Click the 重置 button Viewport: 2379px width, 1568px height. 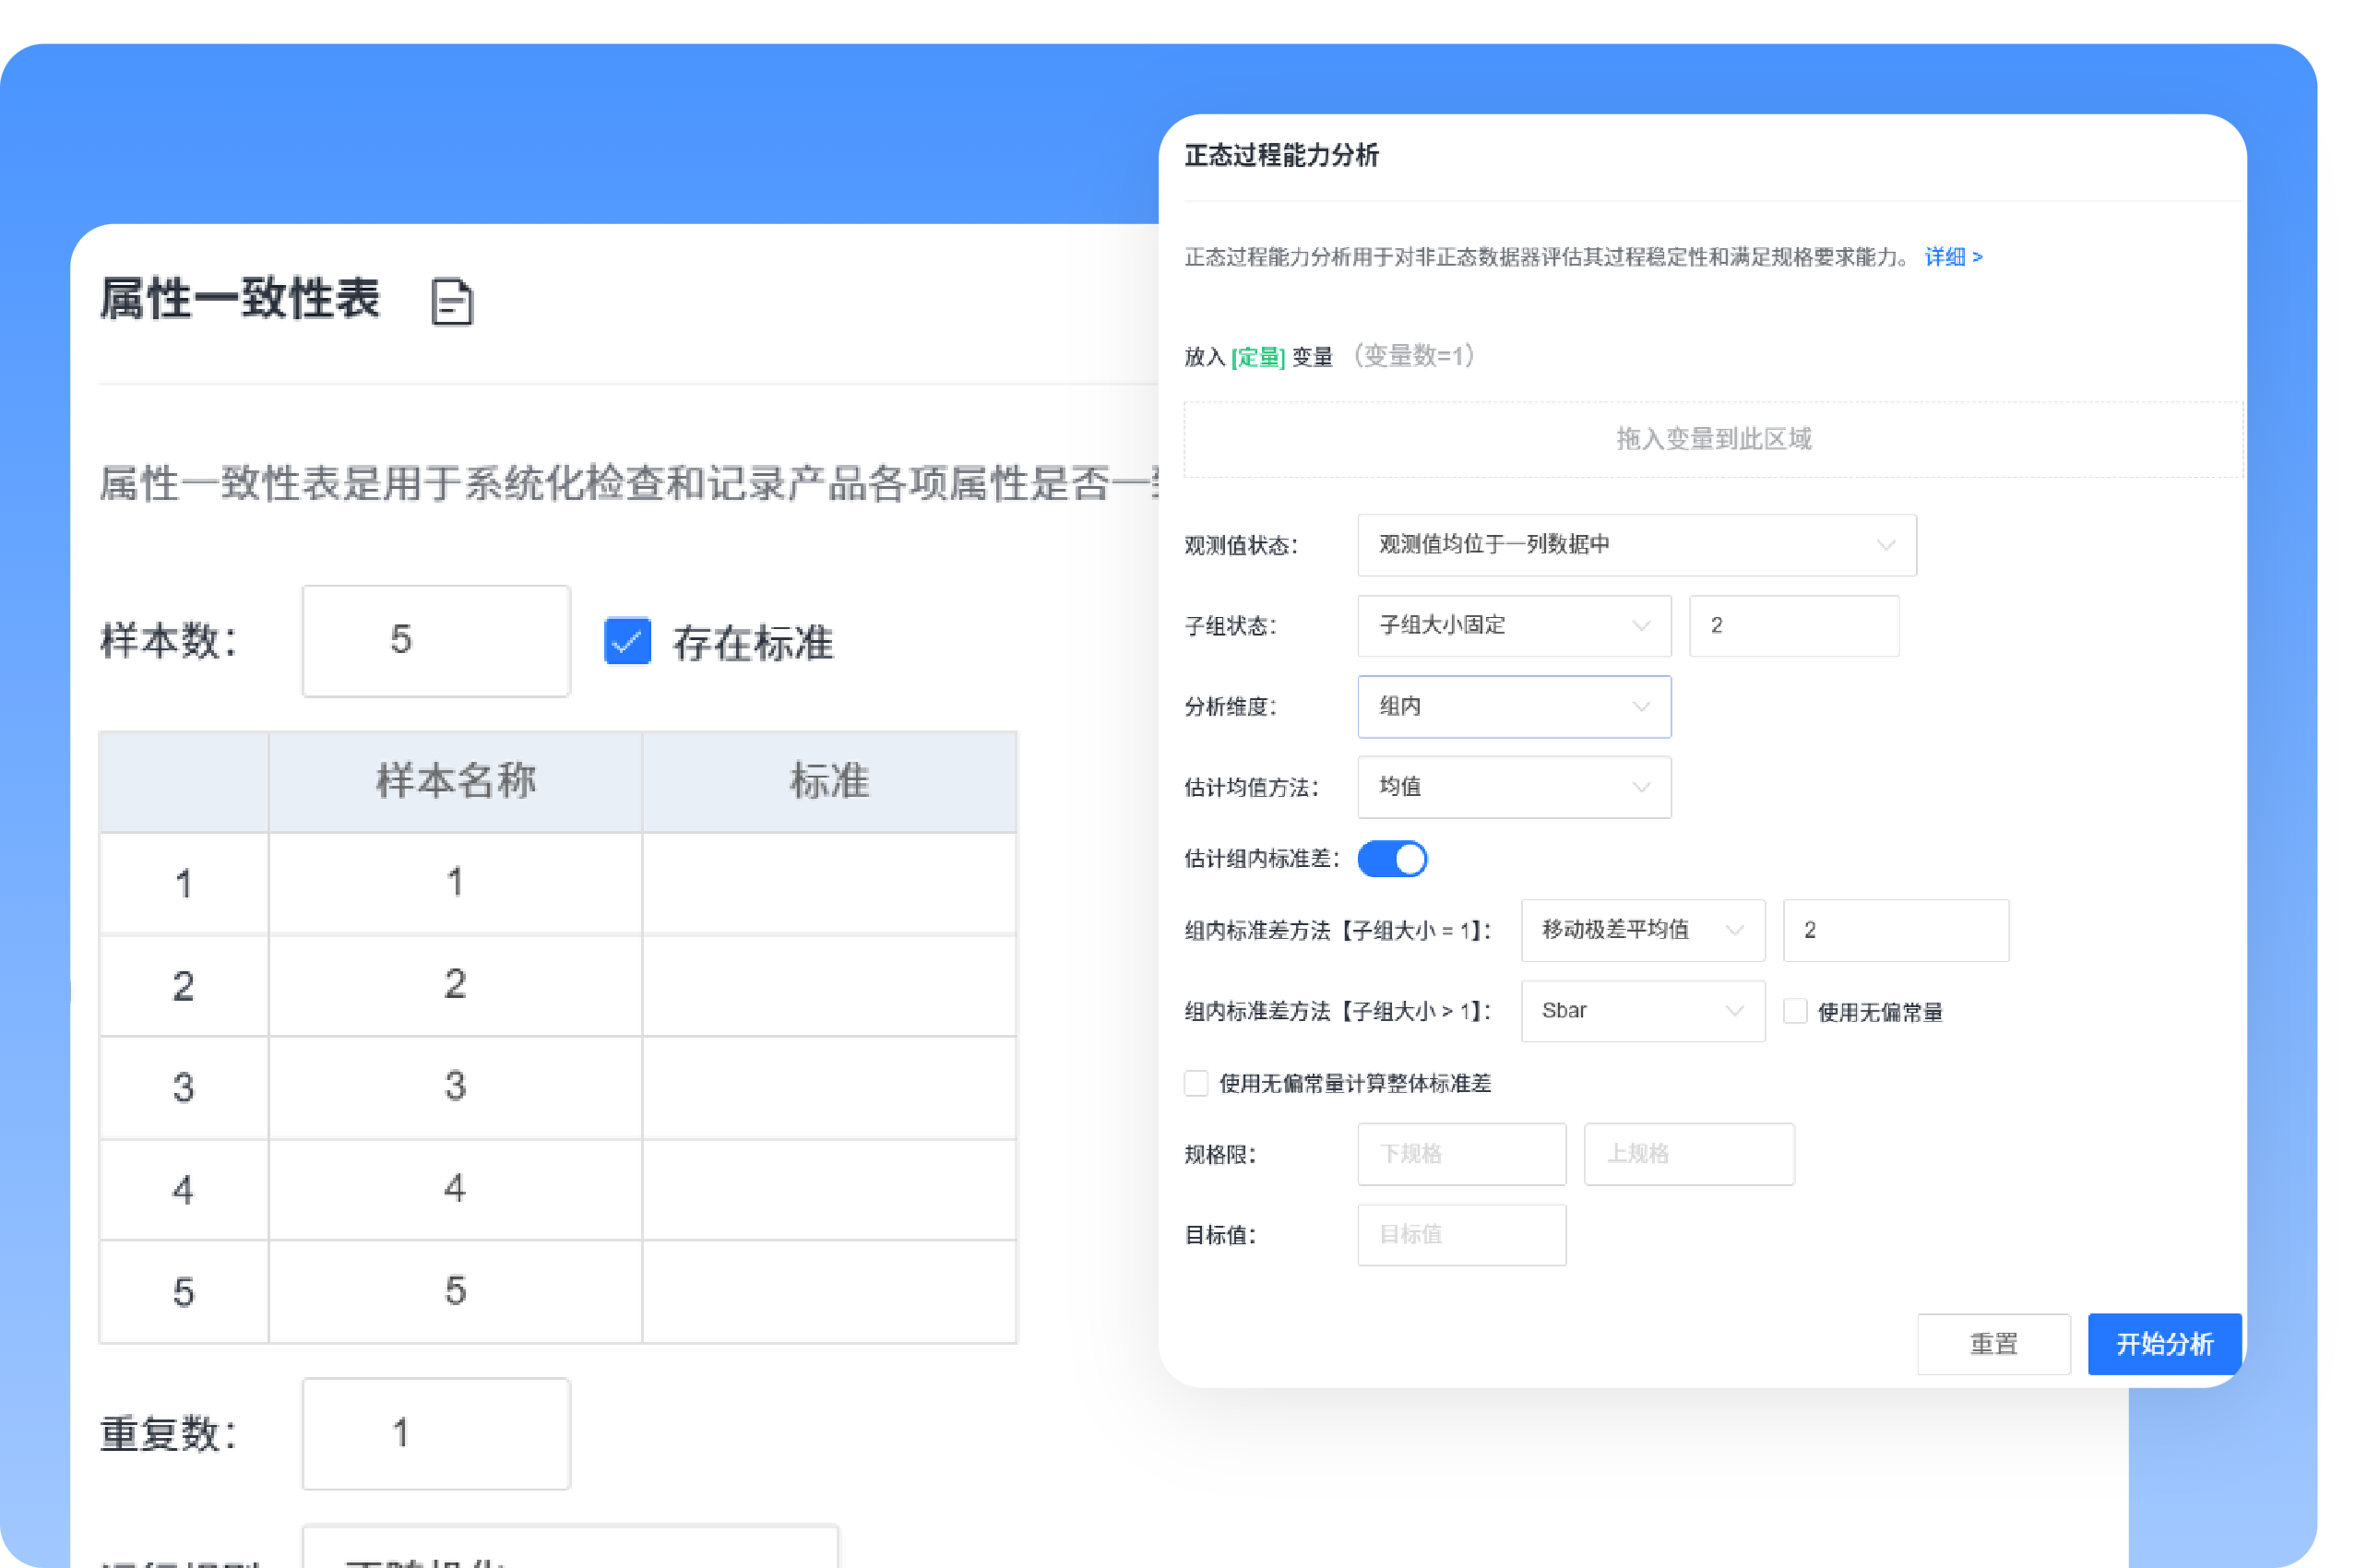[x=1993, y=1344]
